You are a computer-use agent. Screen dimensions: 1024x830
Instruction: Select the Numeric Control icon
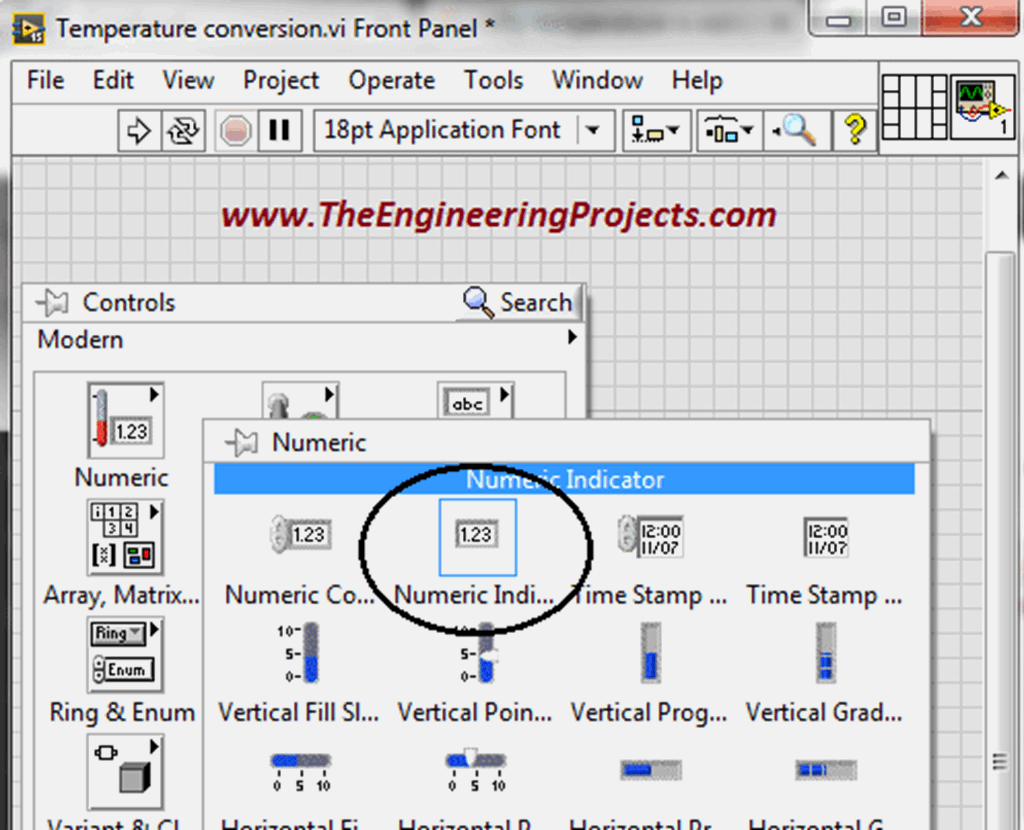click(300, 535)
